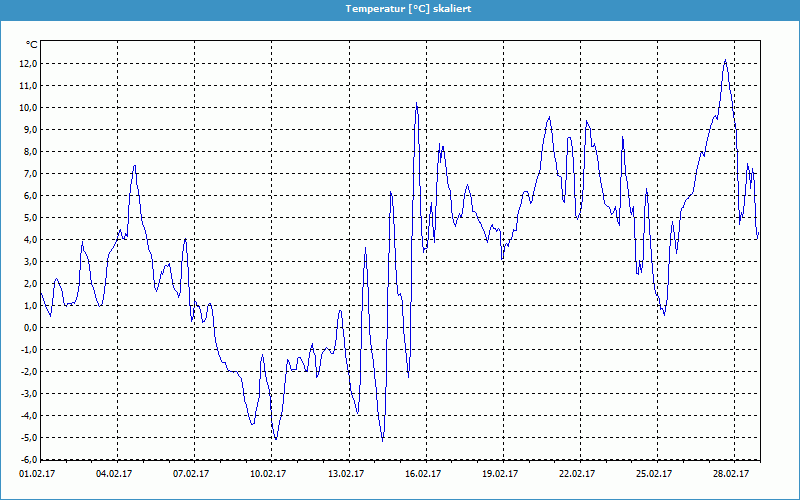Select the -2,0 y-axis label
The width and height of the screenshot is (800, 500).
coord(26,372)
